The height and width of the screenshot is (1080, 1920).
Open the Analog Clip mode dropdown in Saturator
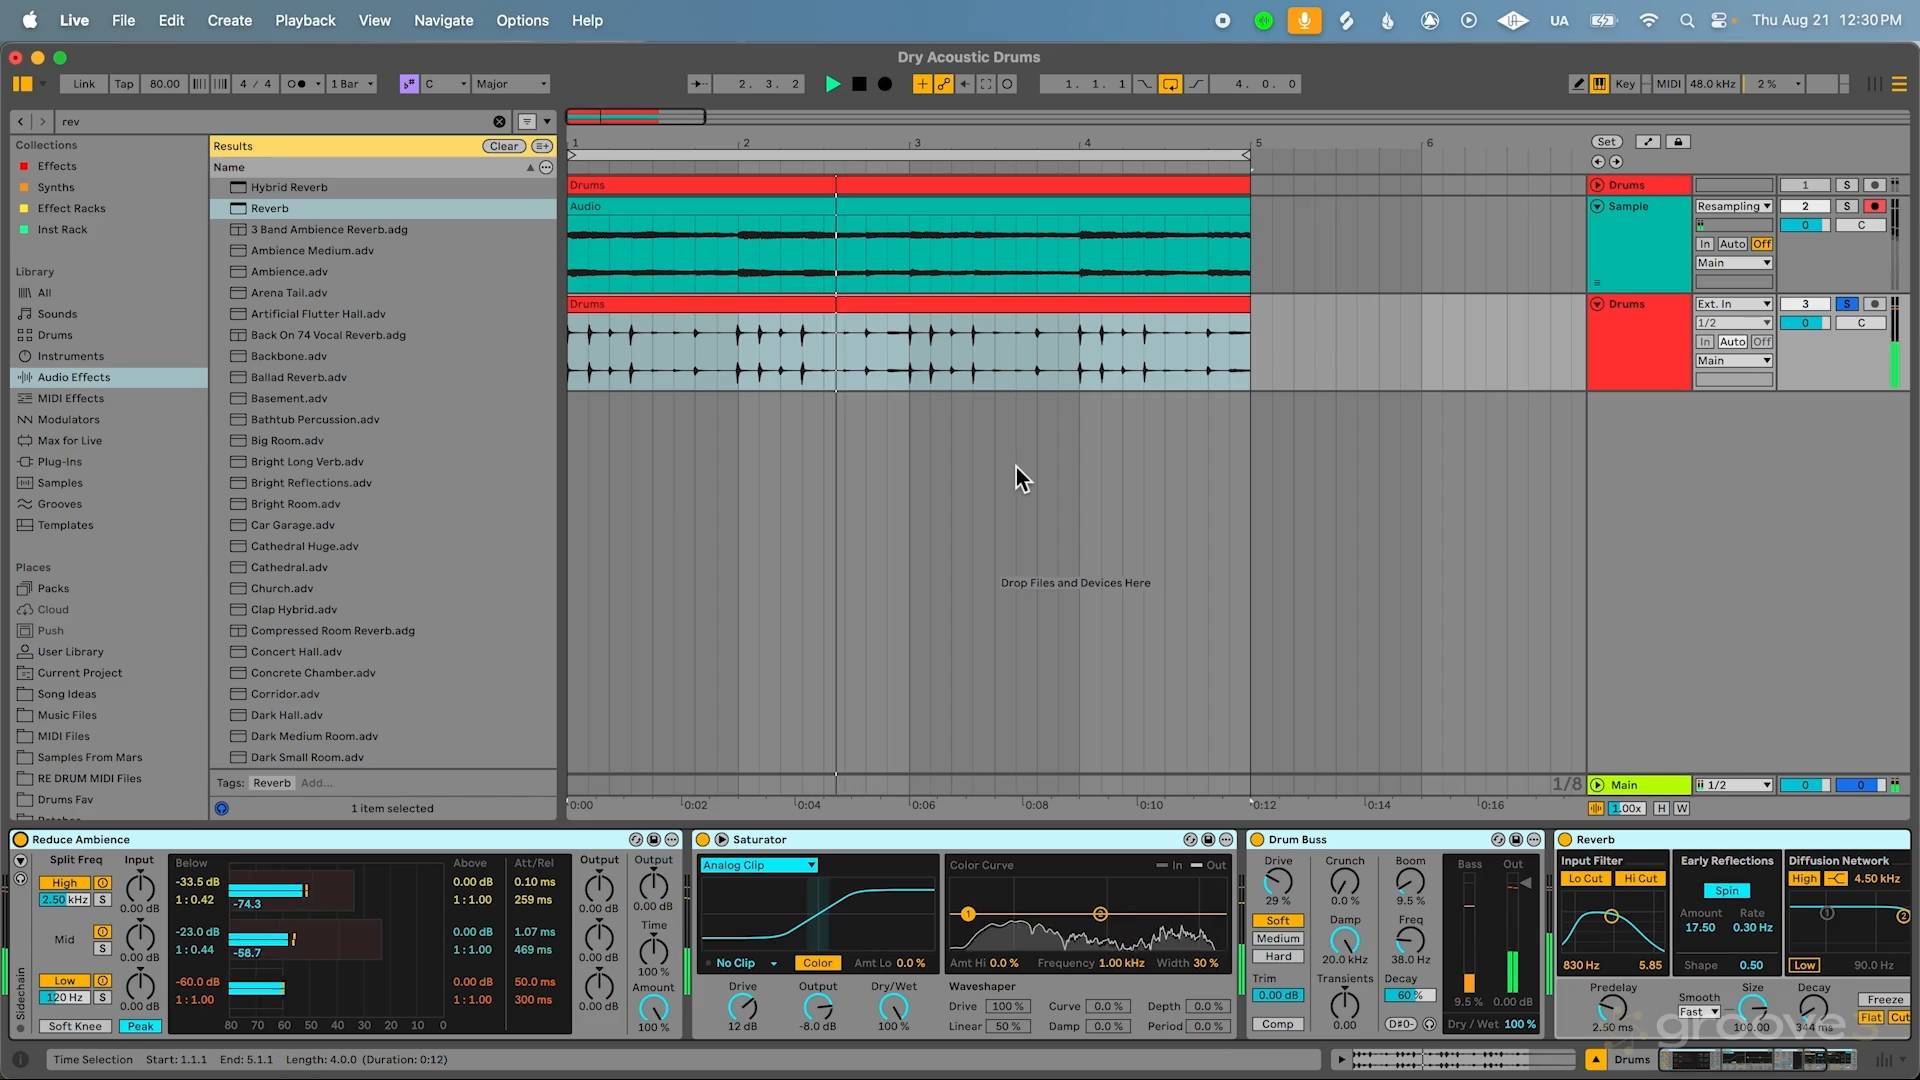point(757,864)
